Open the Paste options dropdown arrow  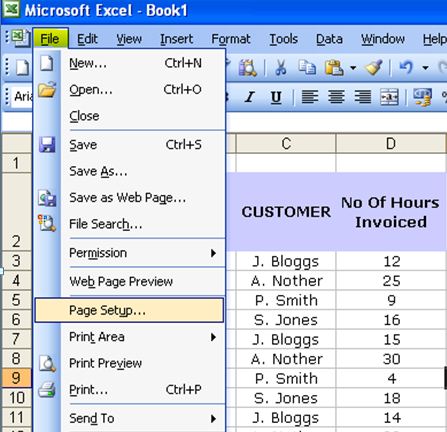coord(353,68)
